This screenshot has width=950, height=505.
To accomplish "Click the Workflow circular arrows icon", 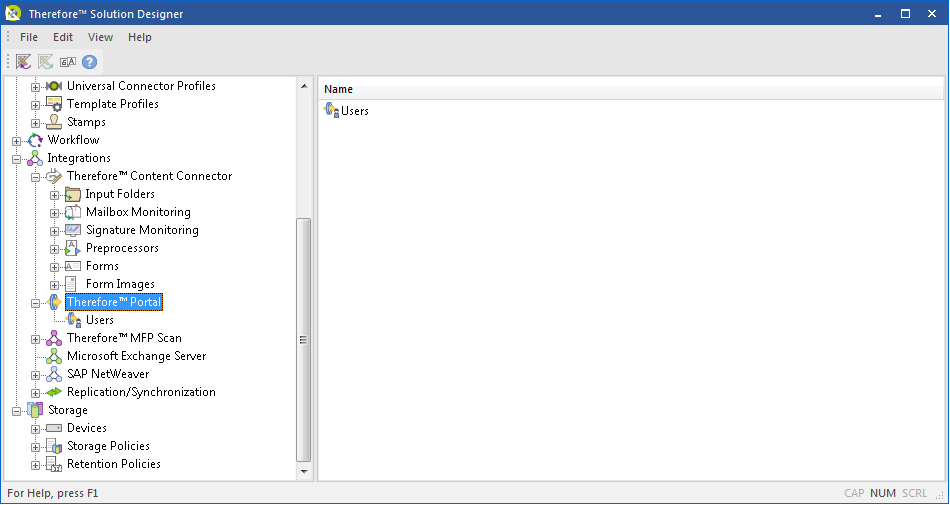I will tap(35, 140).
